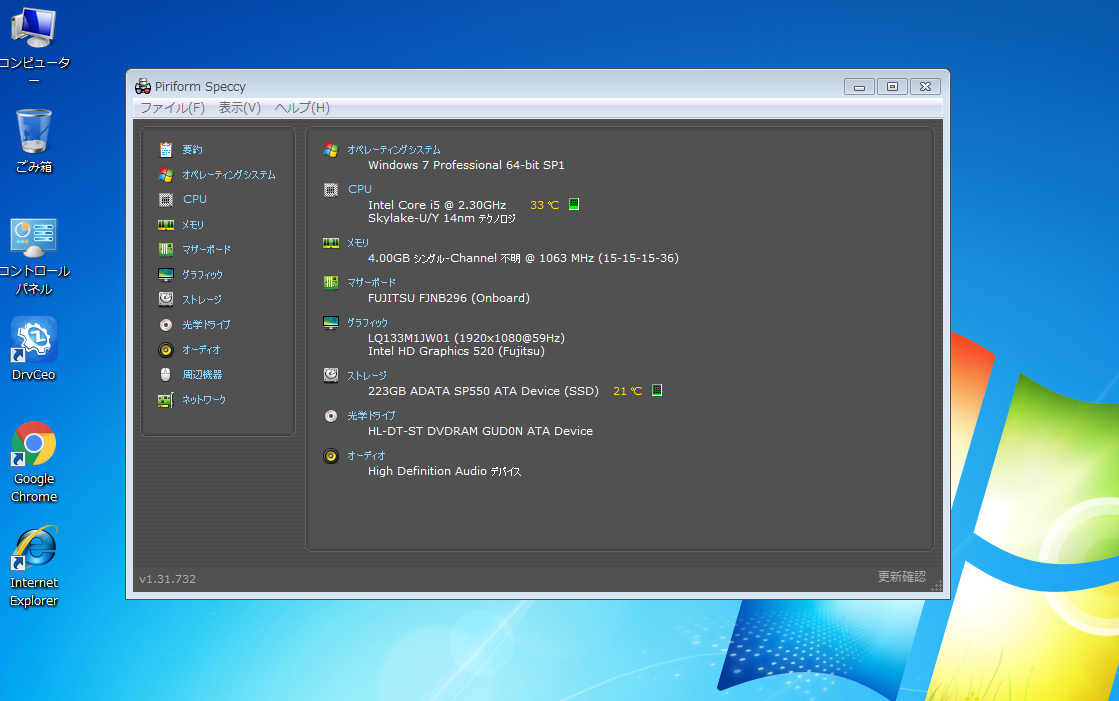The width and height of the screenshot is (1119, 701).
Task: Click the Google Chrome desktop shortcut
Action: (34, 462)
